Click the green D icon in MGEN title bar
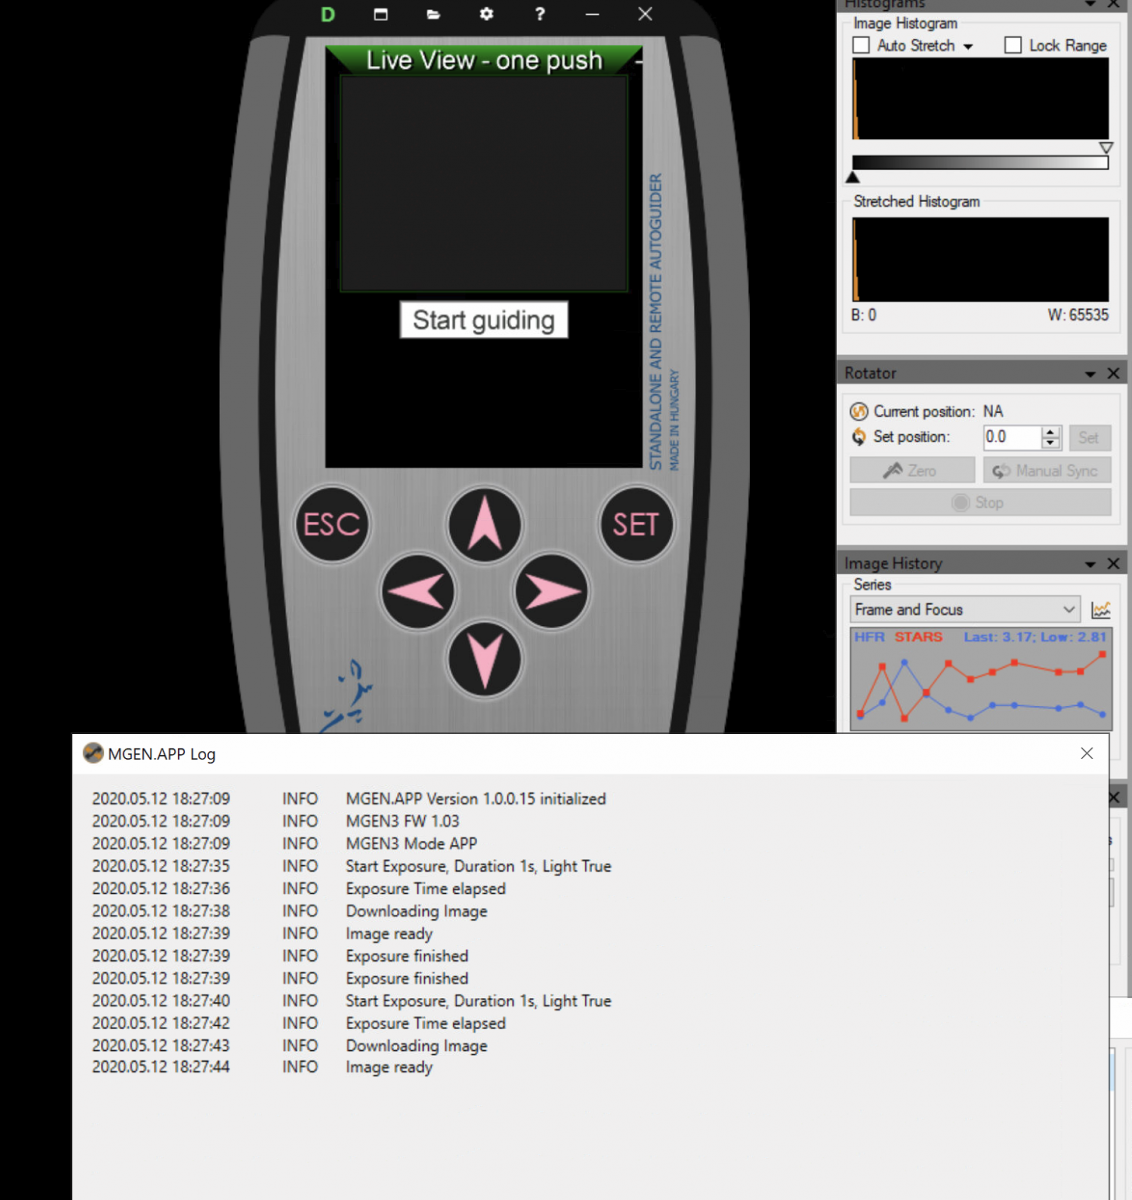 (x=328, y=15)
